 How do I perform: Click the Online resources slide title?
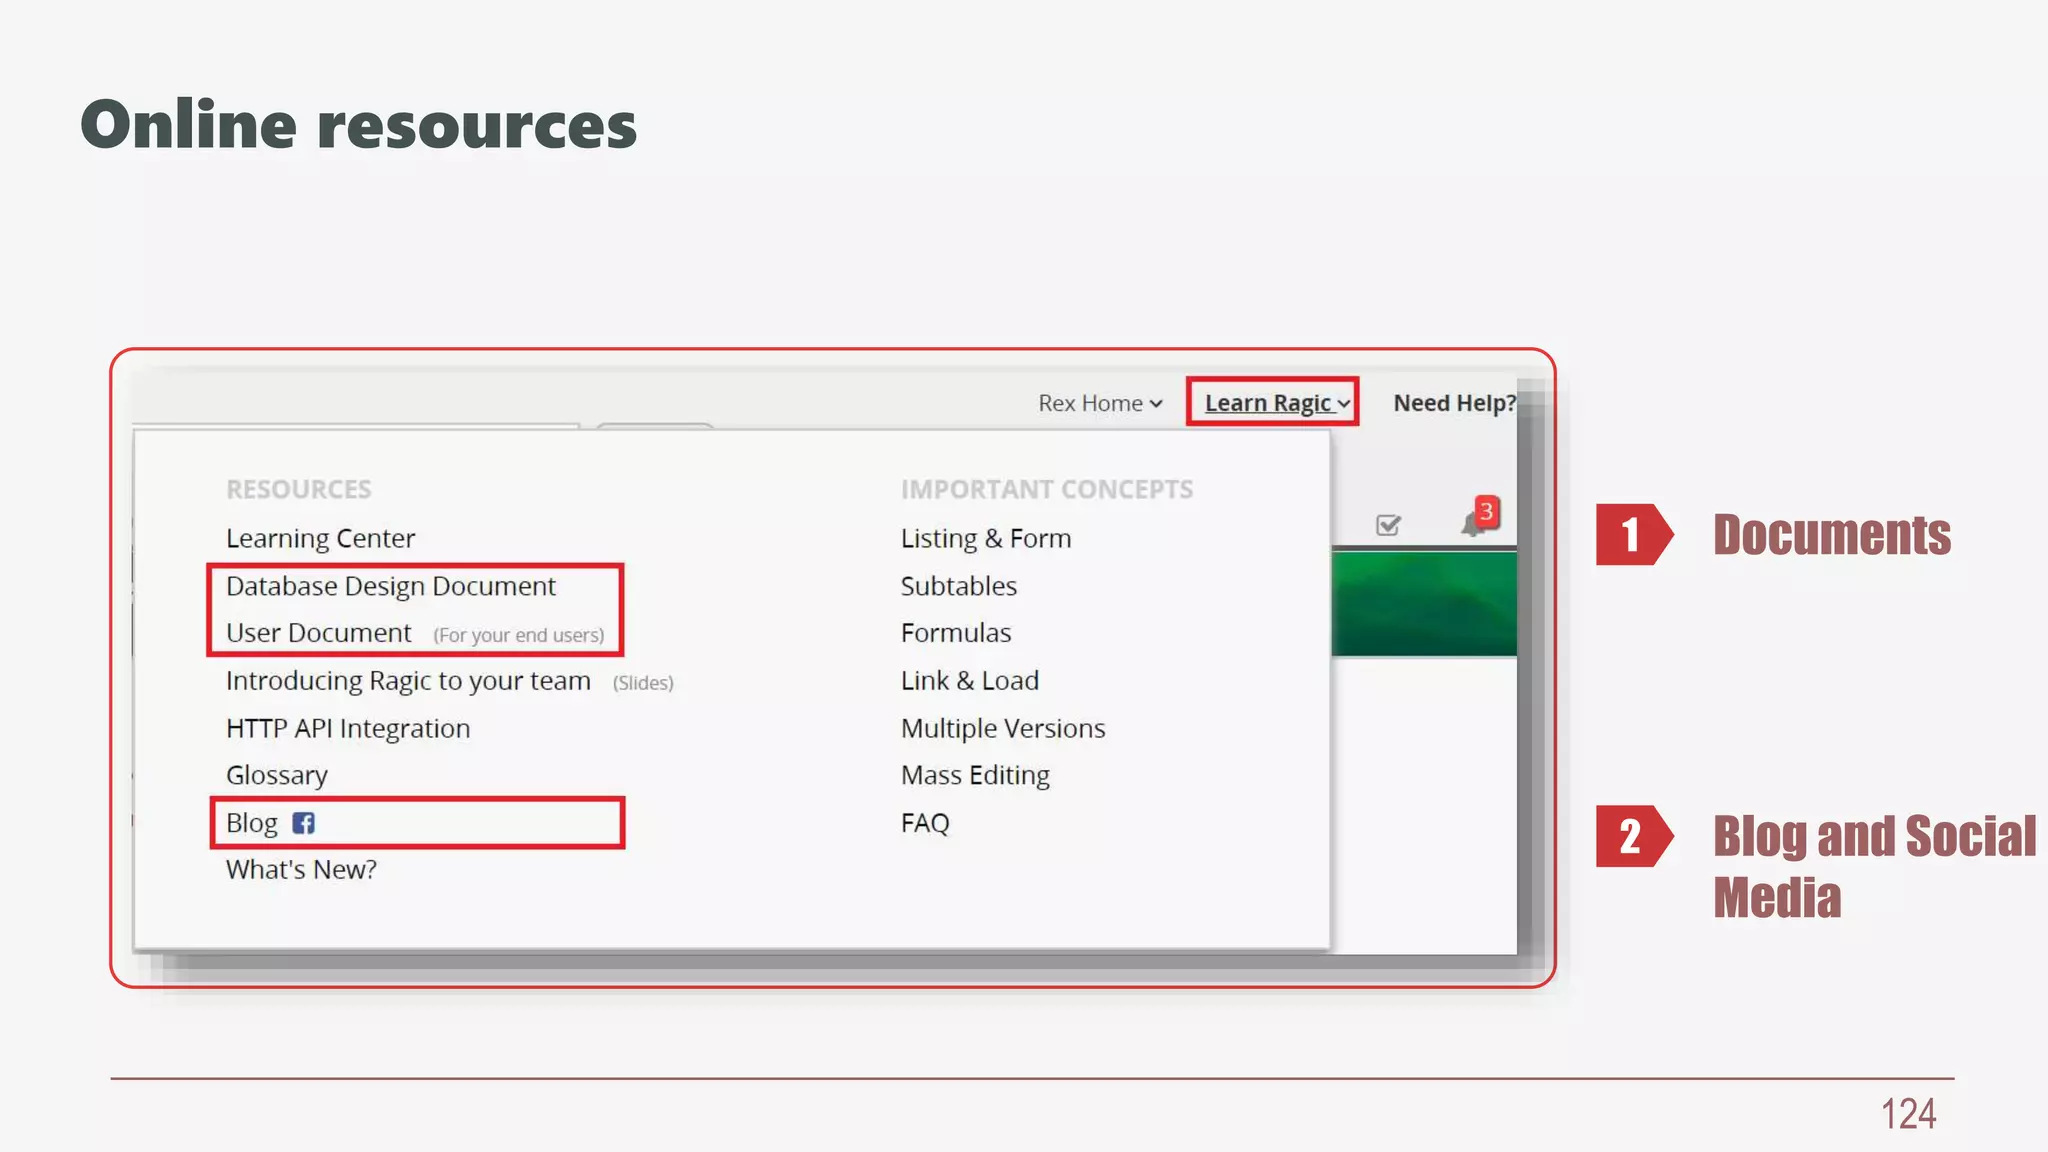[359, 126]
